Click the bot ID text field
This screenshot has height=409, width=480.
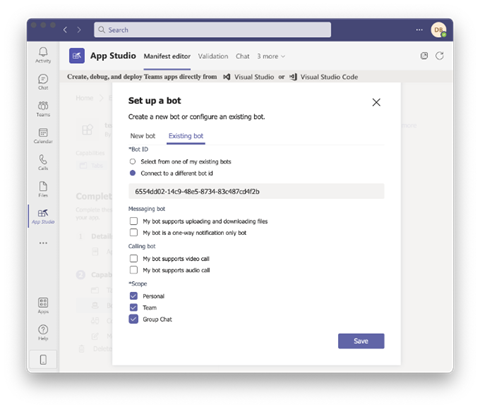click(x=256, y=191)
